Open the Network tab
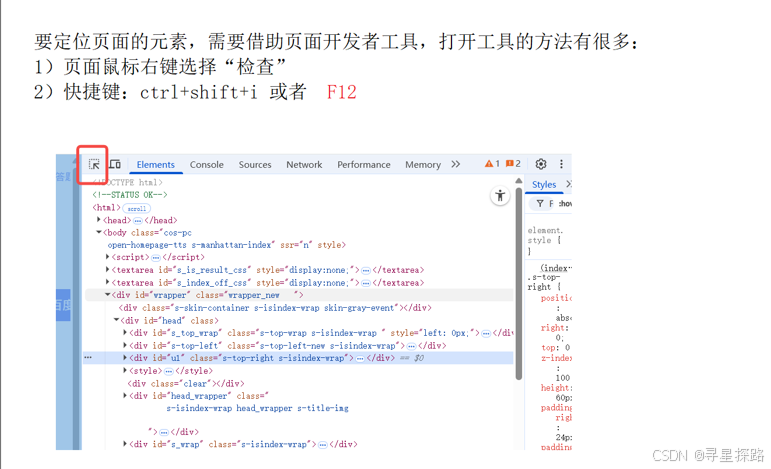This screenshot has width=771, height=469. (x=304, y=165)
